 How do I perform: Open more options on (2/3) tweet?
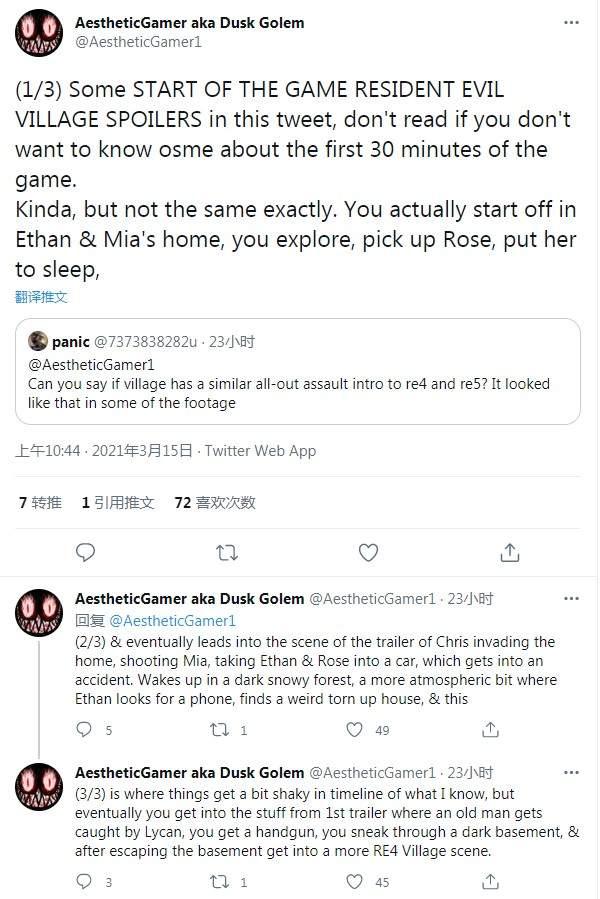[571, 599]
